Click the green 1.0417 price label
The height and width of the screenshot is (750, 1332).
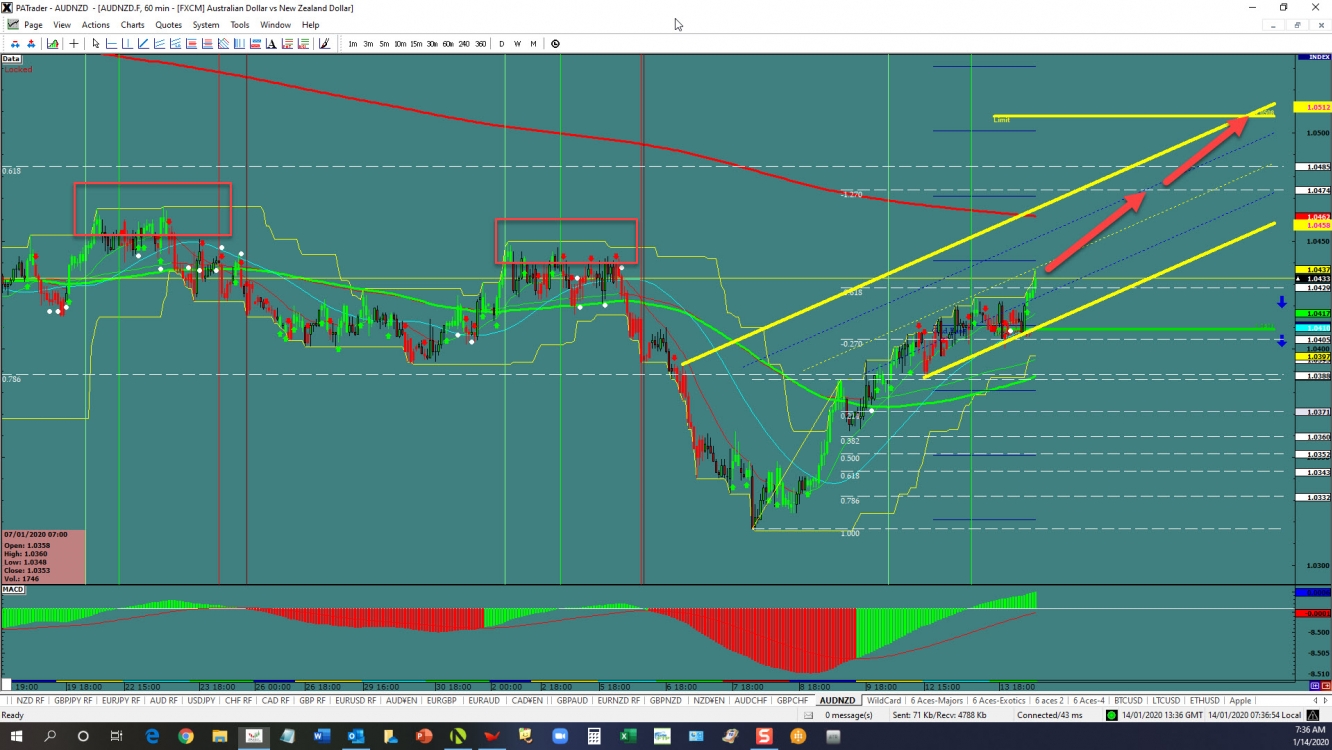pyautogui.click(x=1311, y=314)
